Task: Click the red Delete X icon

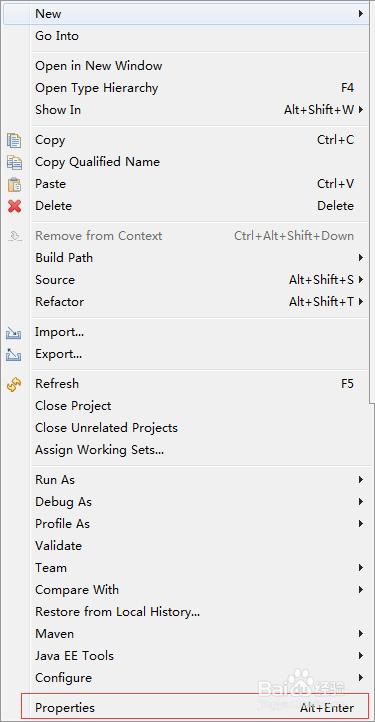Action: [14, 206]
